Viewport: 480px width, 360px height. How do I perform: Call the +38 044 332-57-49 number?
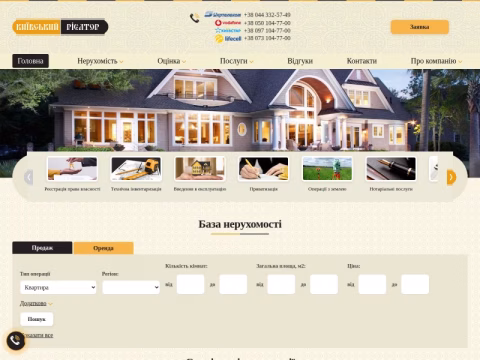click(267, 15)
